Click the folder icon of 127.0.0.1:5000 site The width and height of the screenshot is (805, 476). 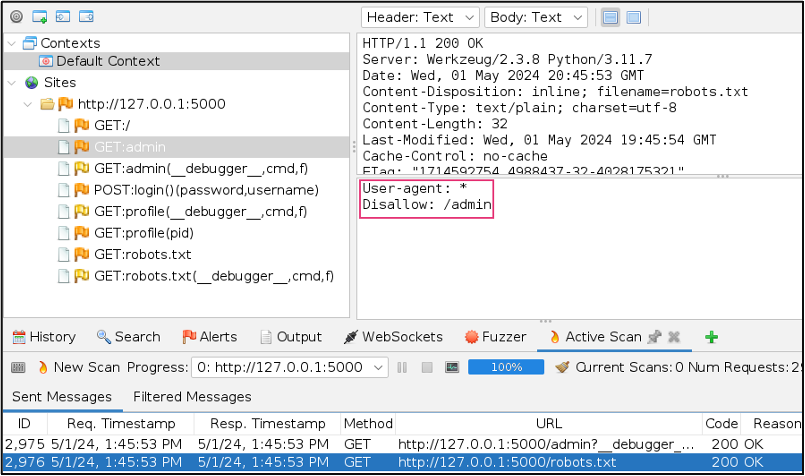pos(47,104)
